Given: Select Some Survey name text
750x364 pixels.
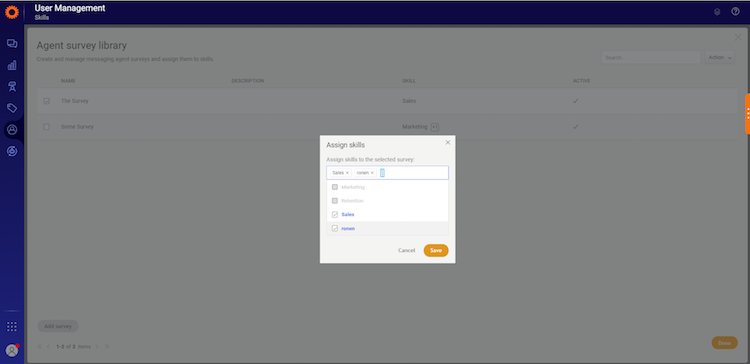Looking at the screenshot, I should tap(77, 127).
